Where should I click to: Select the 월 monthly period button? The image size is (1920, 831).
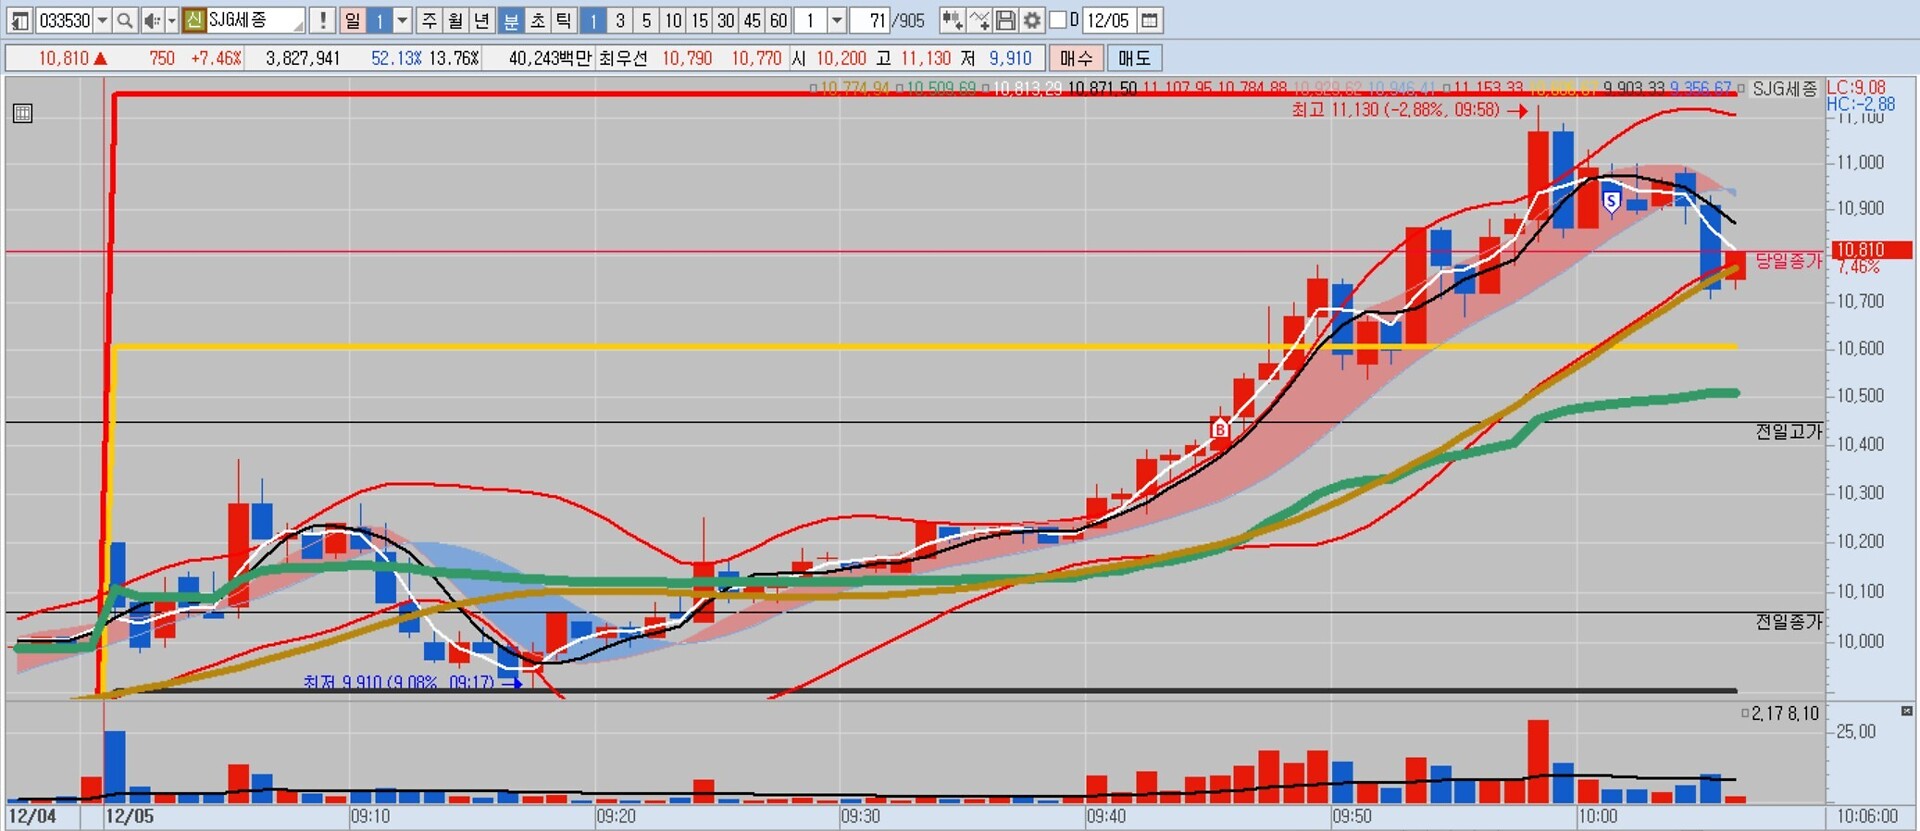click(455, 20)
